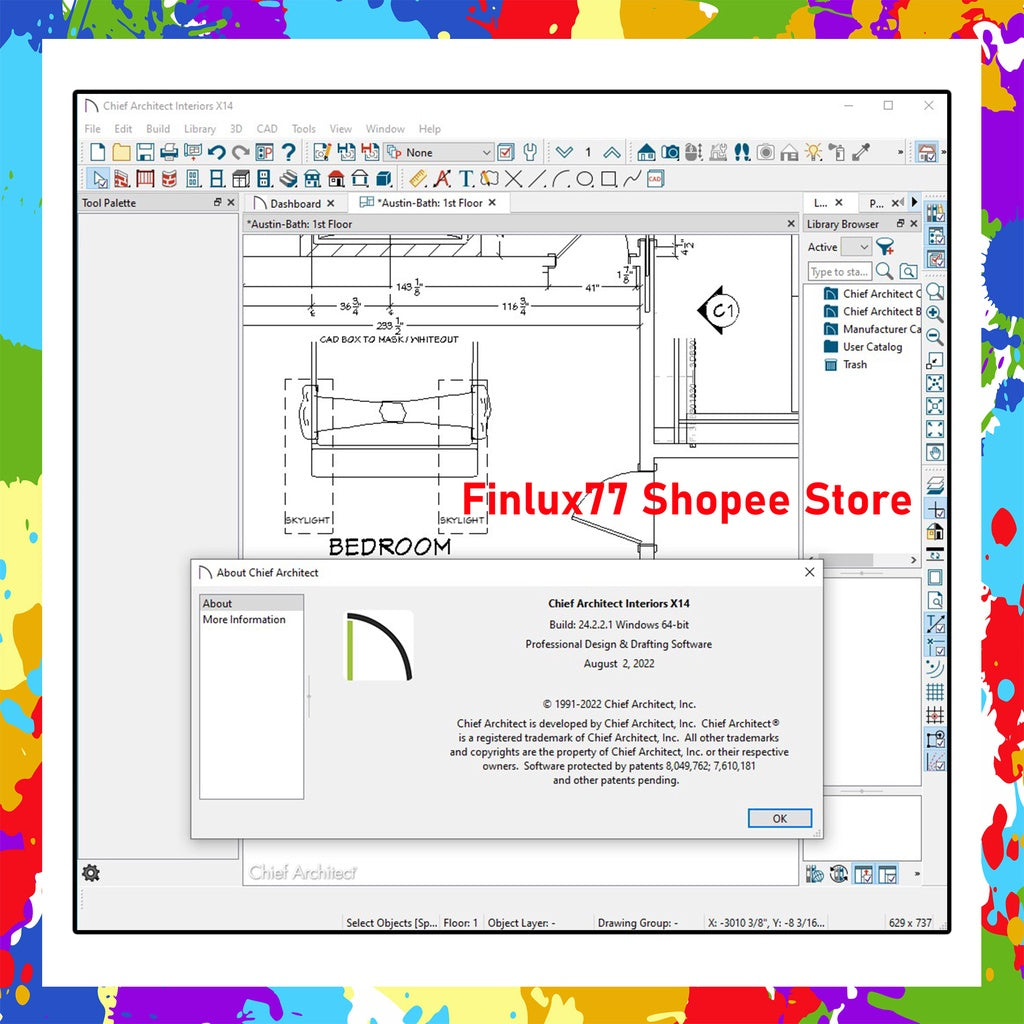
Task: Open the Build menu
Action: (x=157, y=129)
